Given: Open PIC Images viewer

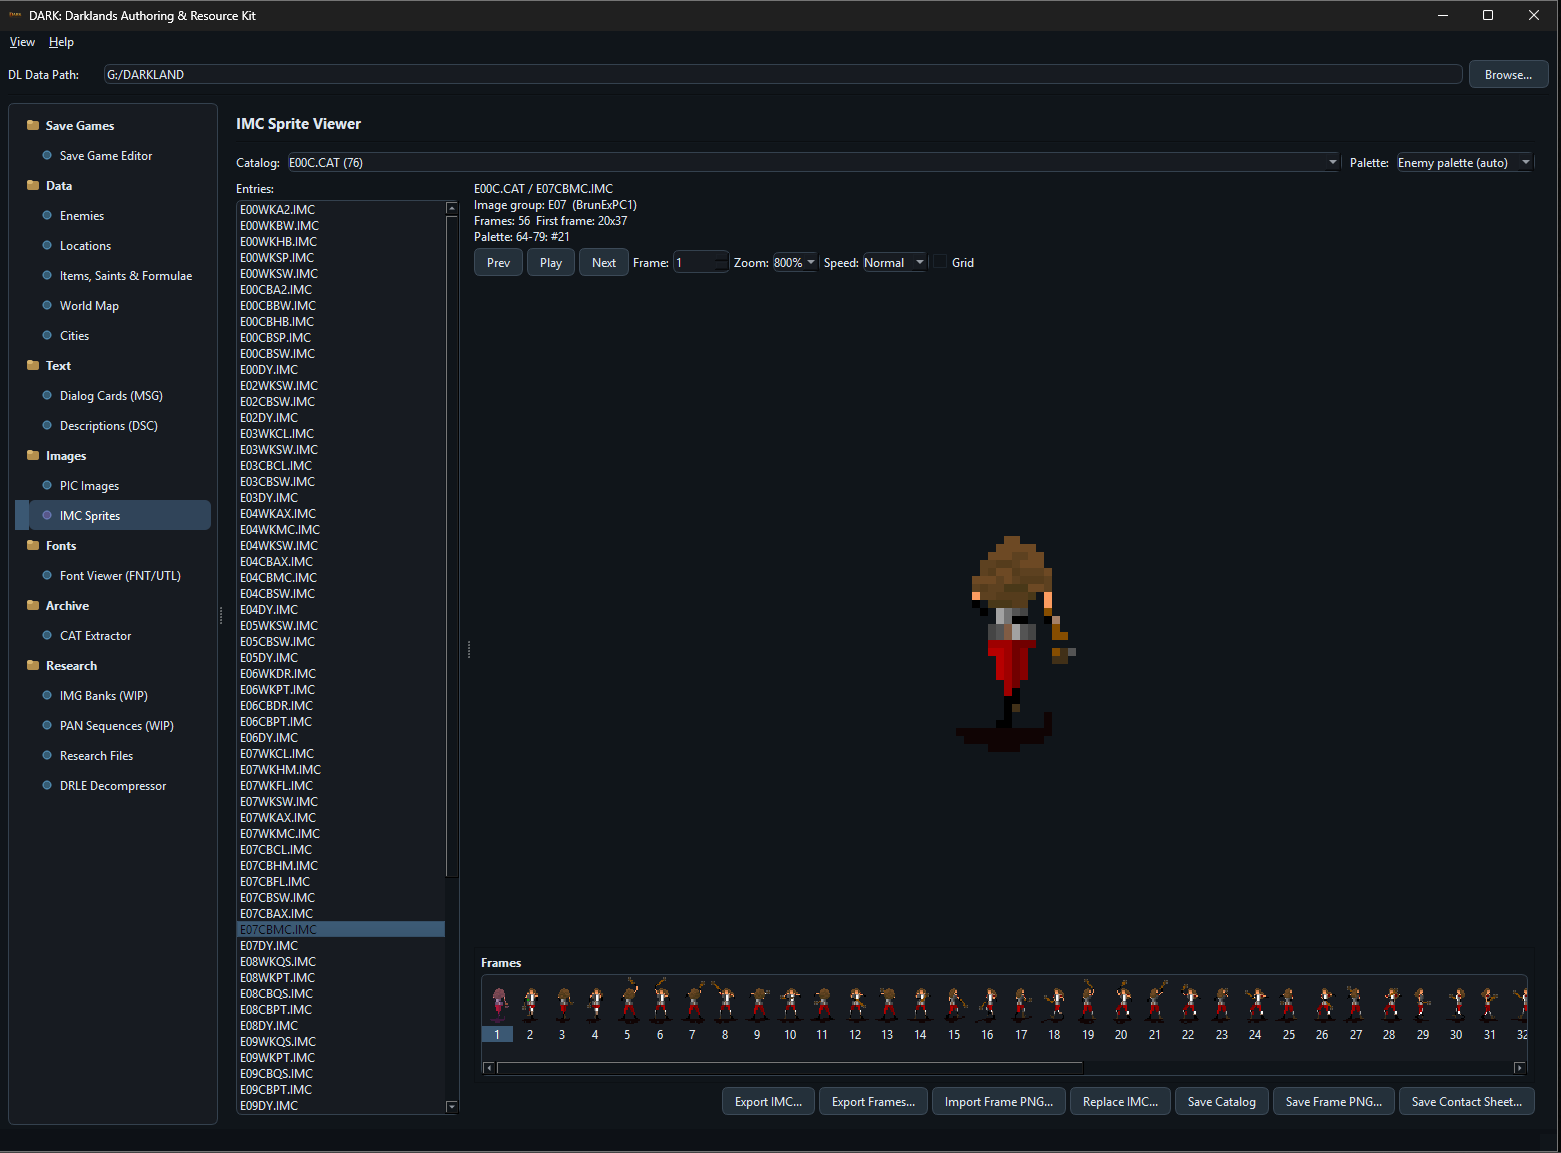Looking at the screenshot, I should tap(89, 486).
